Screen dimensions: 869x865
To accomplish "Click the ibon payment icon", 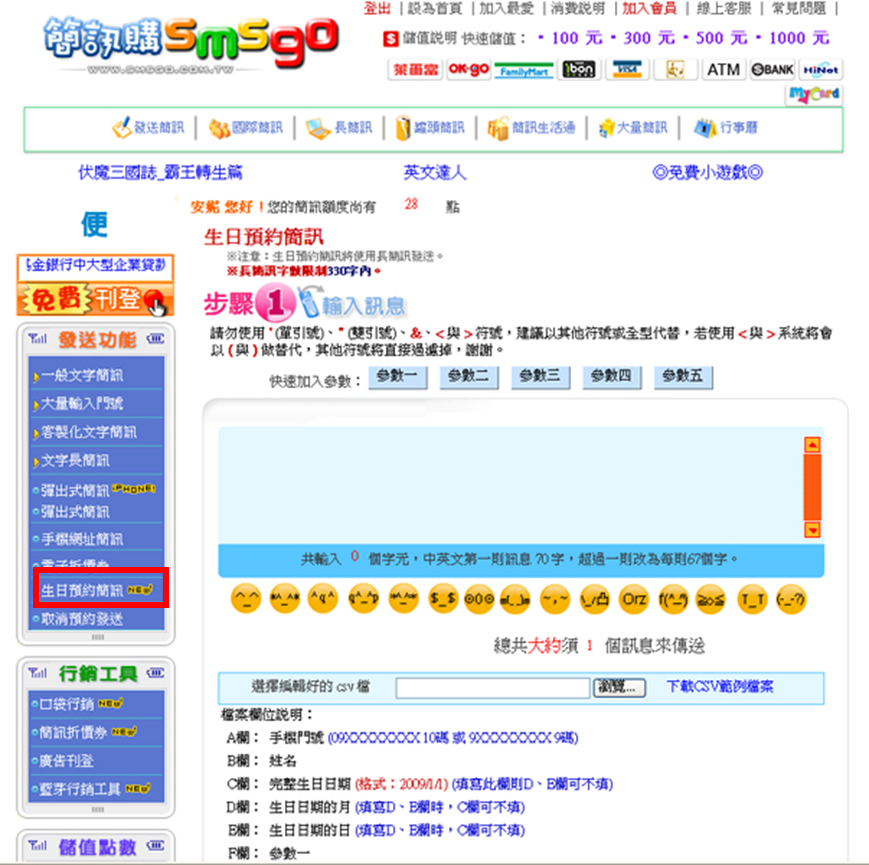I will click(578, 70).
